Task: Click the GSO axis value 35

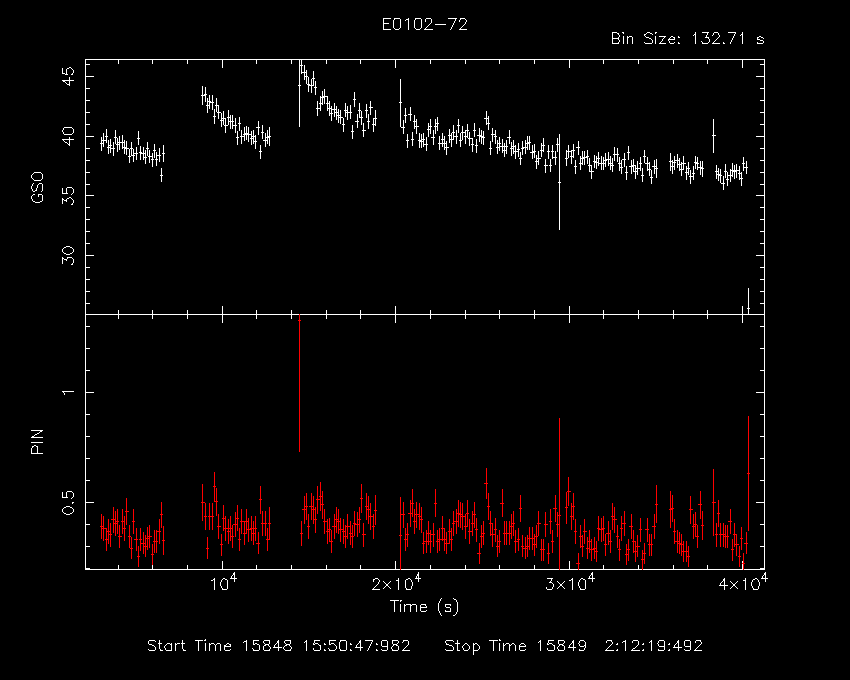Action: [x=69, y=195]
